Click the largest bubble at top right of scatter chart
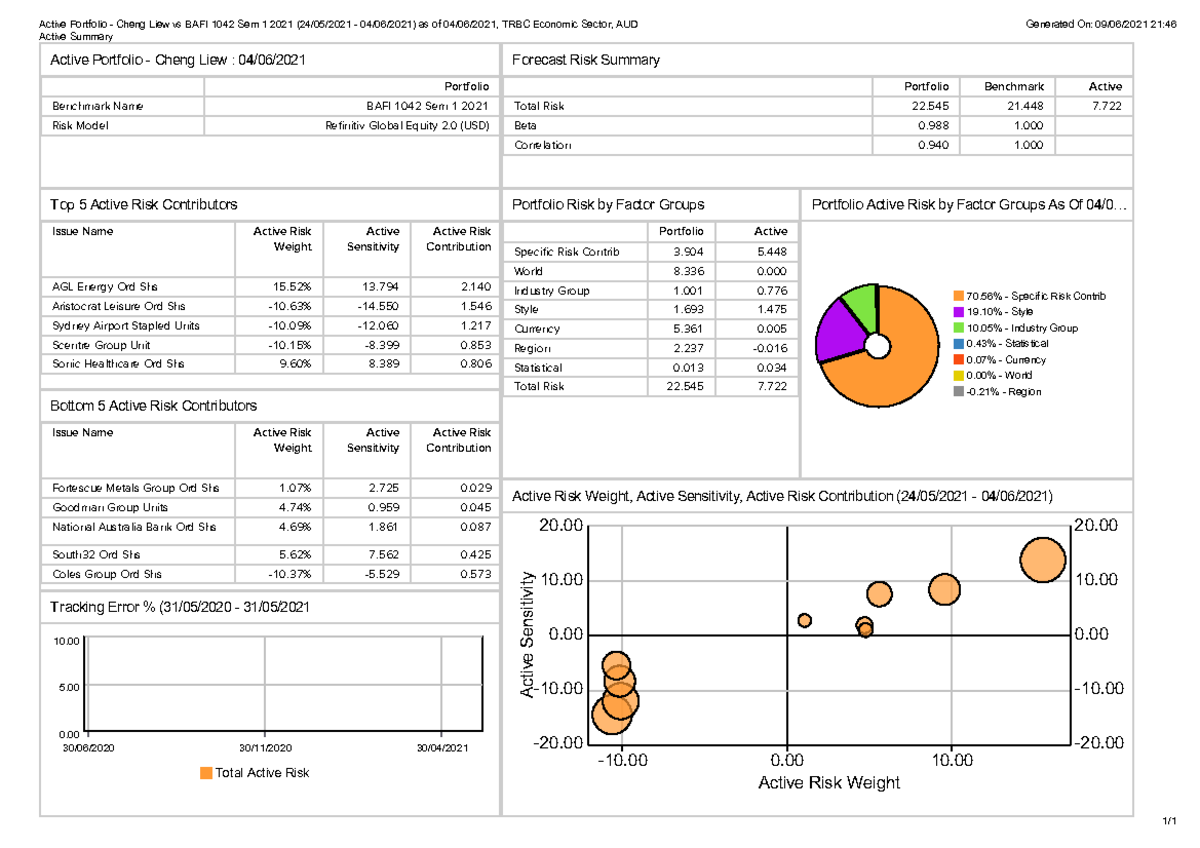The width and height of the screenshot is (1200, 848). click(x=1043, y=559)
